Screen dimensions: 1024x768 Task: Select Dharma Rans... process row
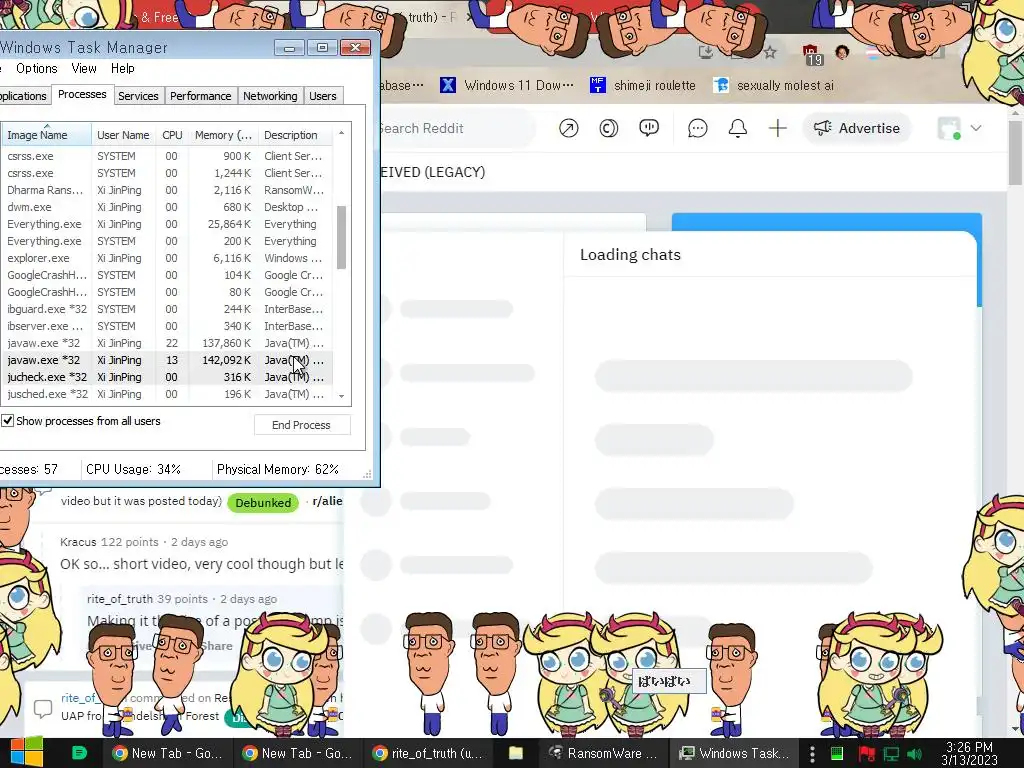click(x=167, y=190)
